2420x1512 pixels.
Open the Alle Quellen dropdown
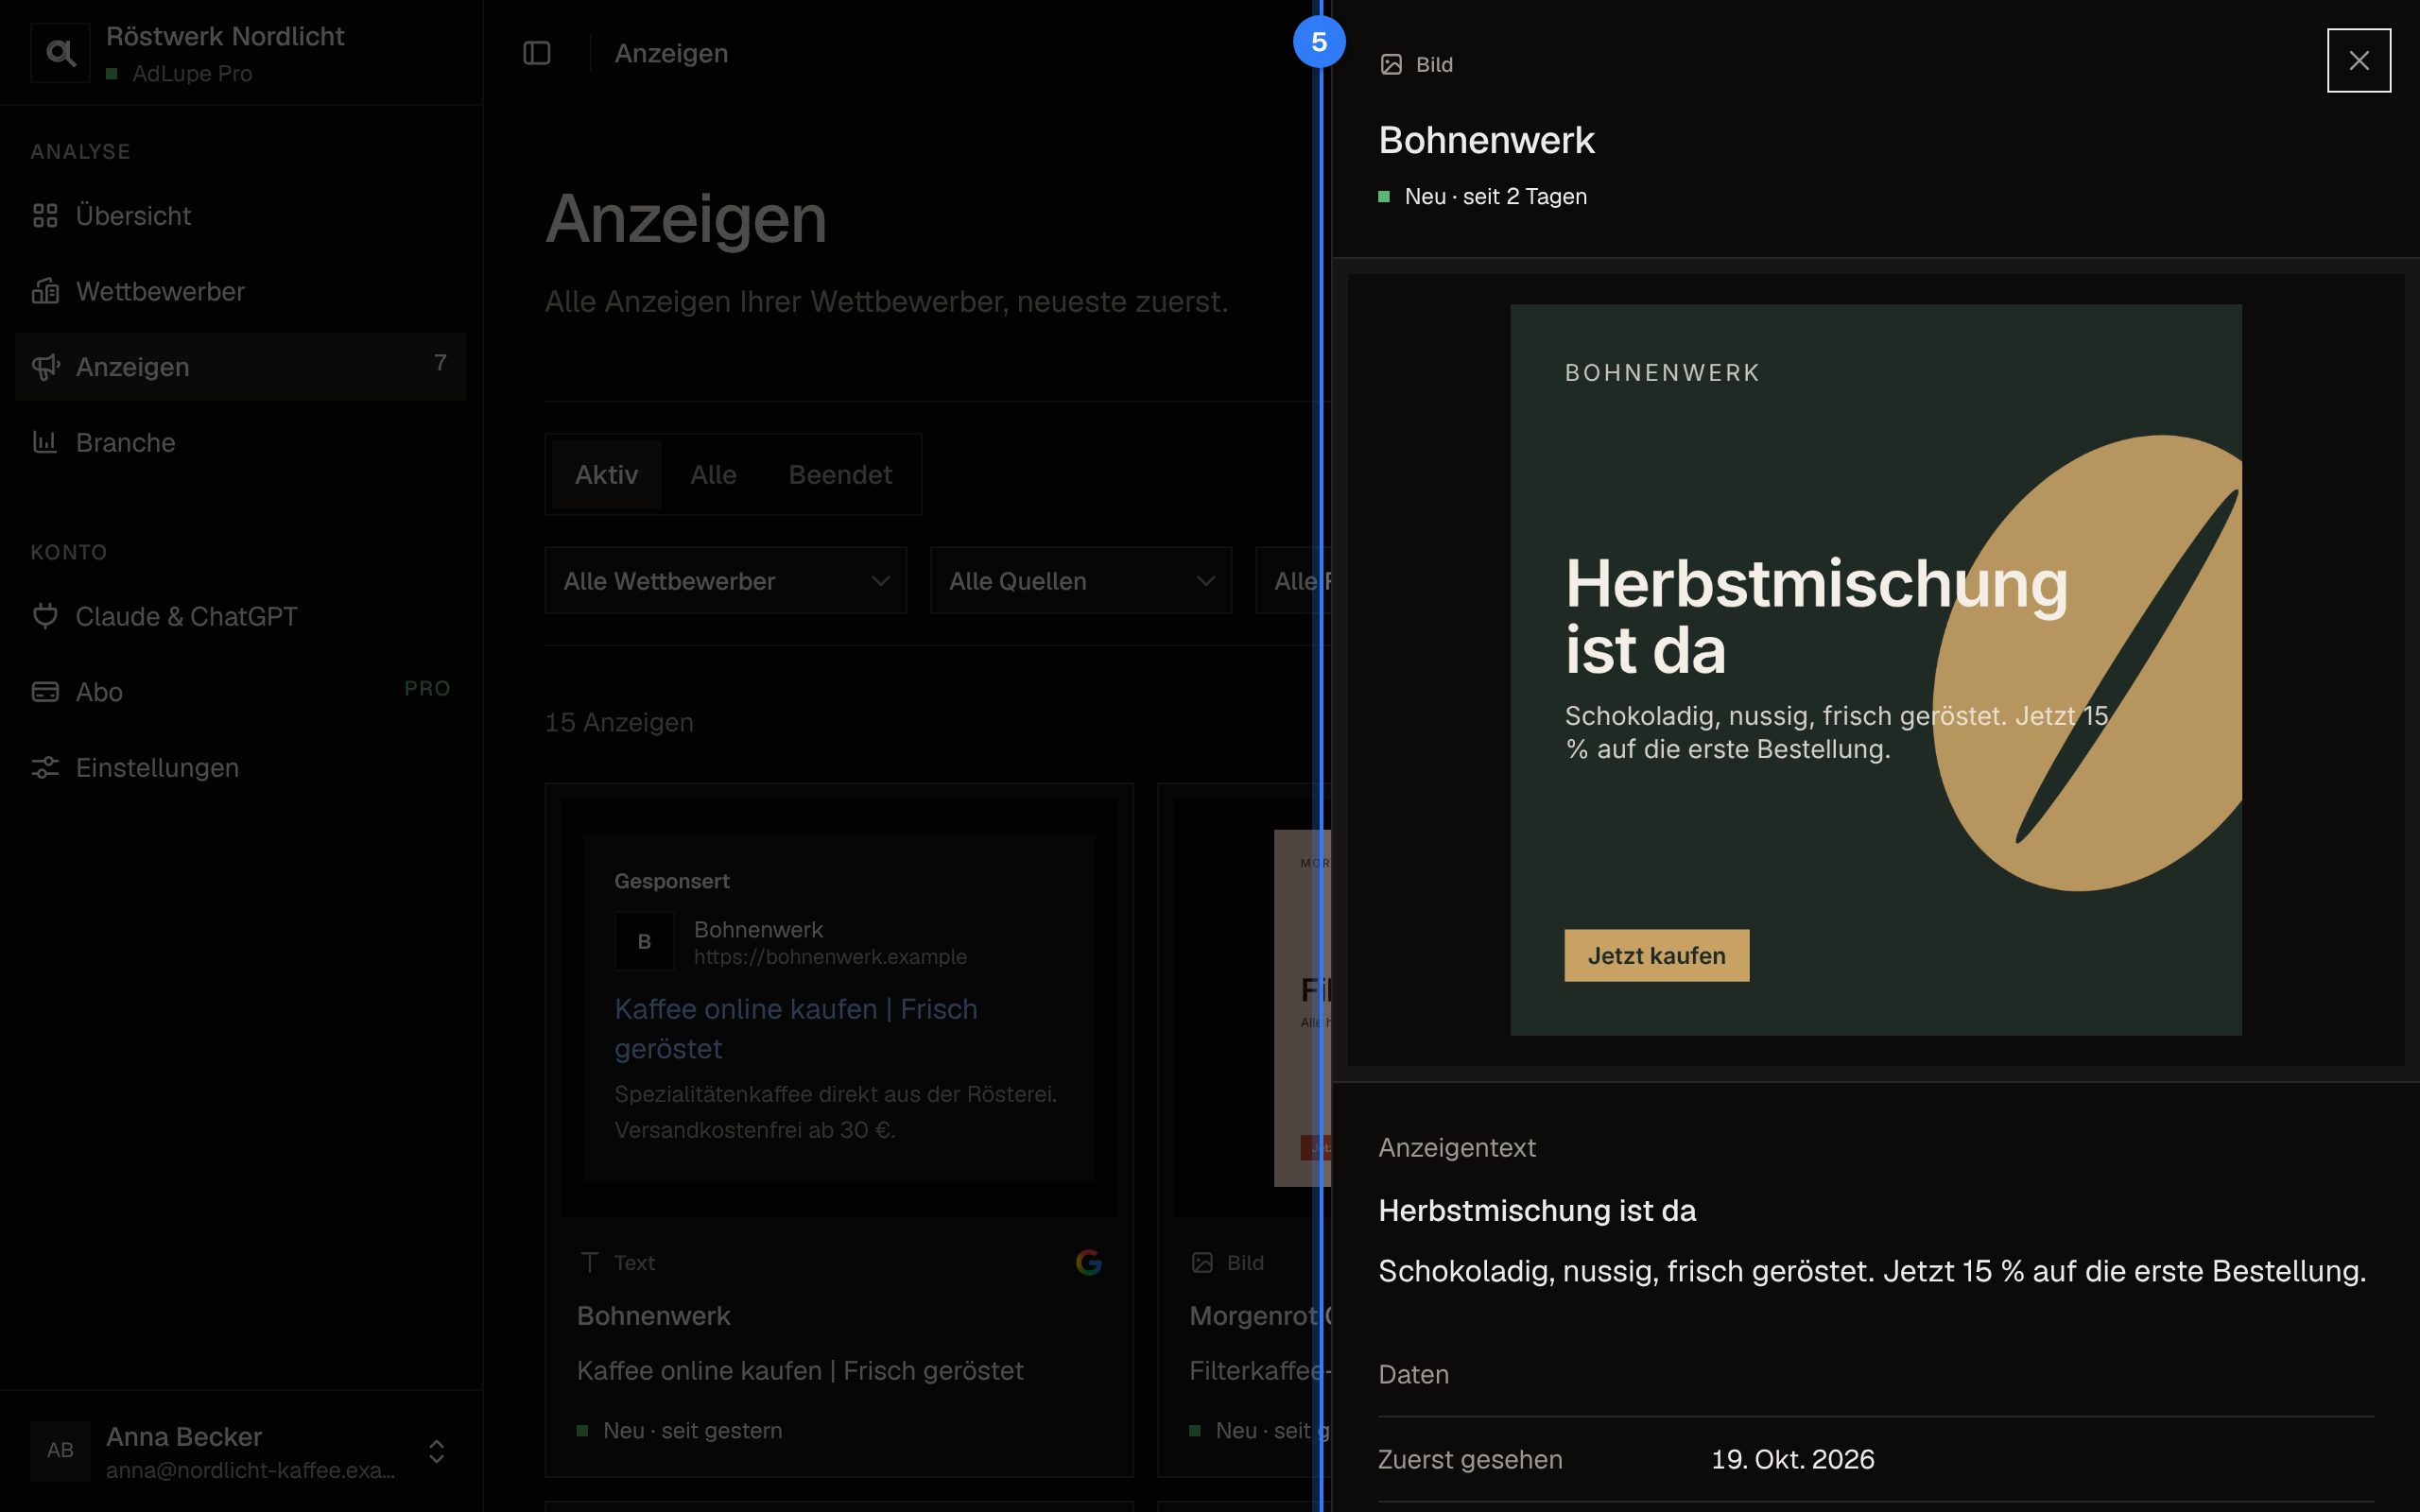(x=1080, y=581)
